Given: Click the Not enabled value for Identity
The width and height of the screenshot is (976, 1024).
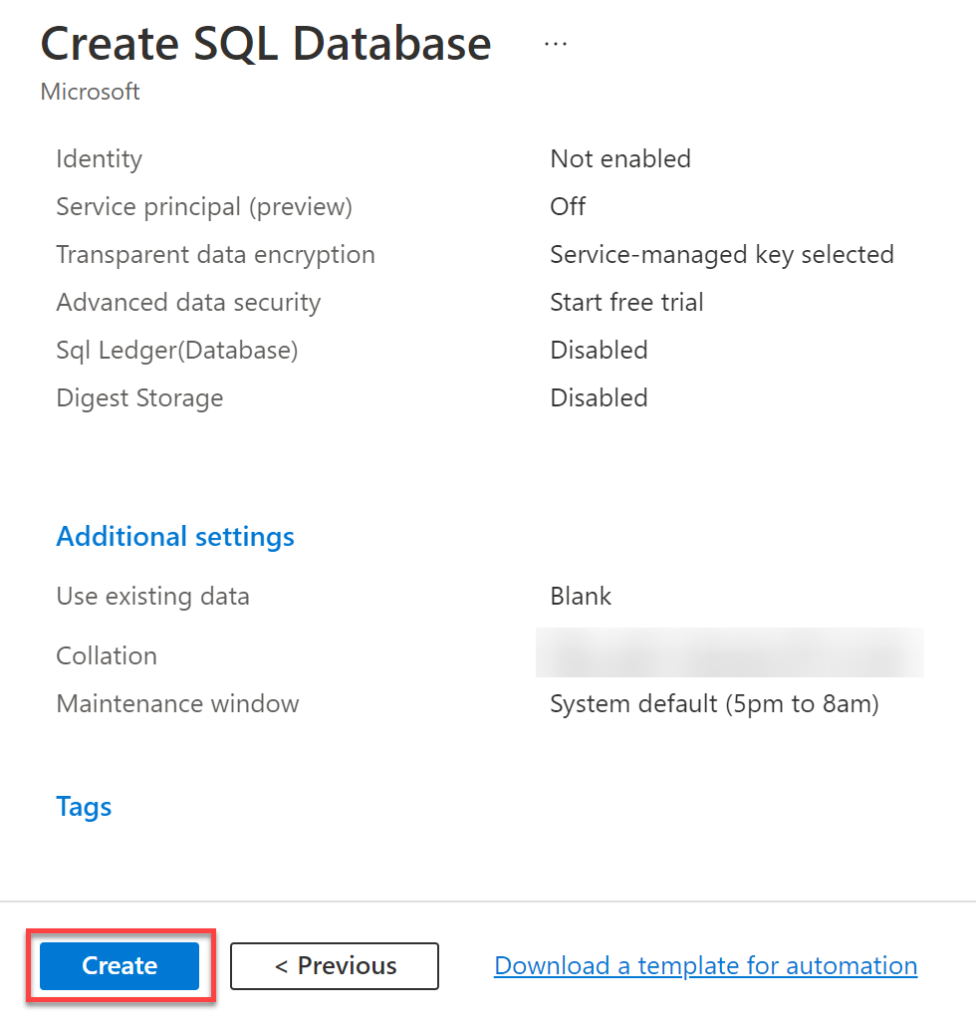Looking at the screenshot, I should coord(620,158).
